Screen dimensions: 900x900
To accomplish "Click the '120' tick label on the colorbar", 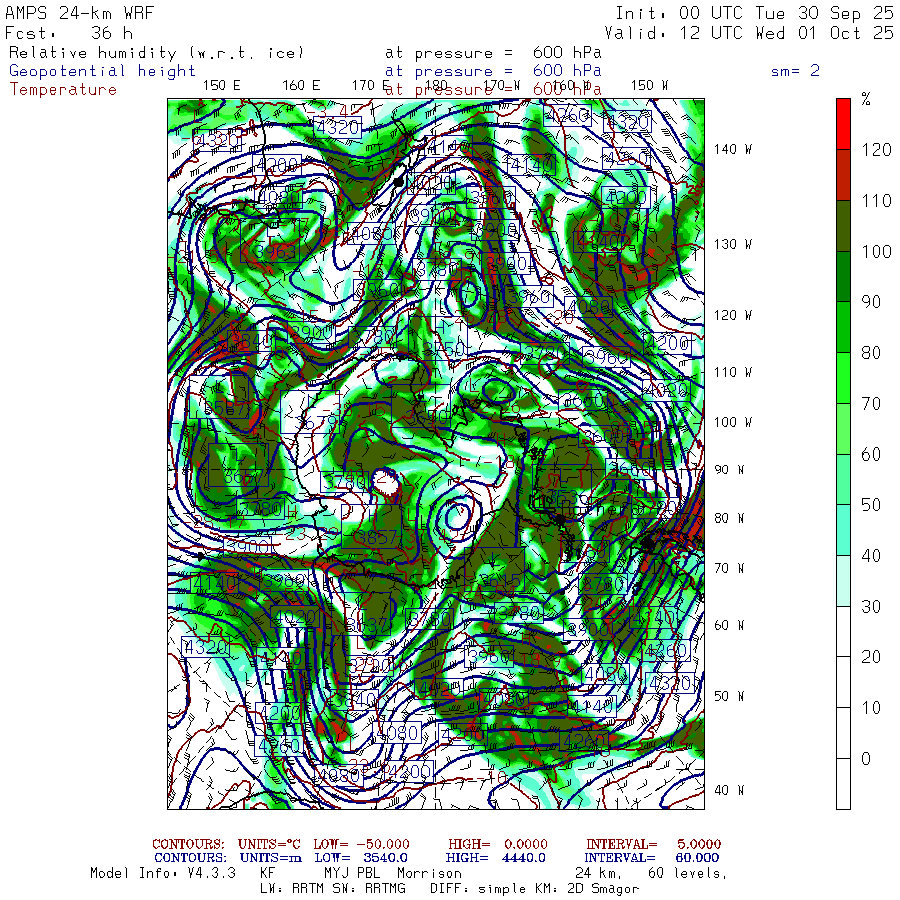I will (877, 150).
